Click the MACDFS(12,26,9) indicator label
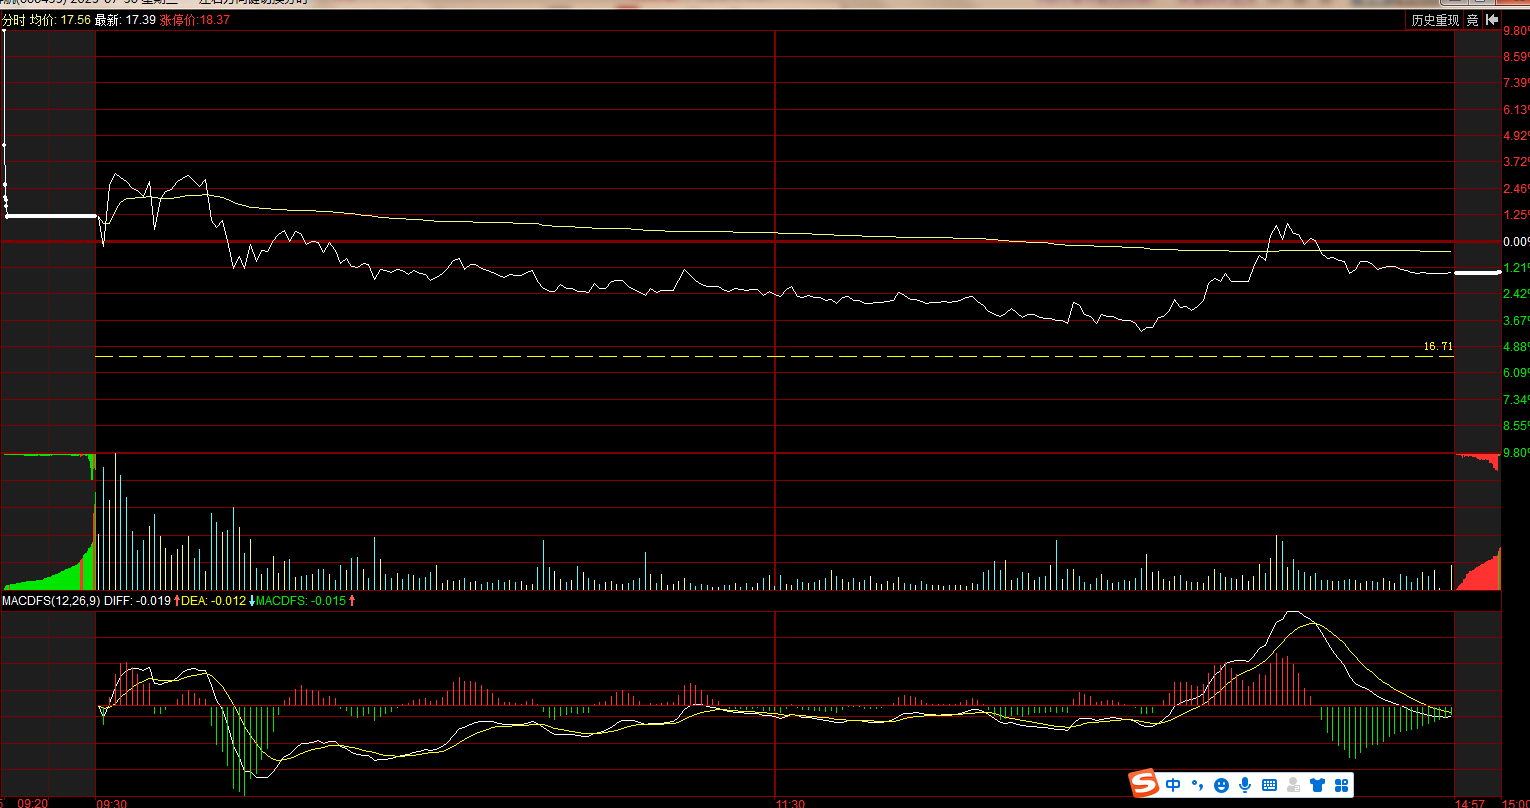The width and height of the screenshot is (1530, 808). point(51,601)
